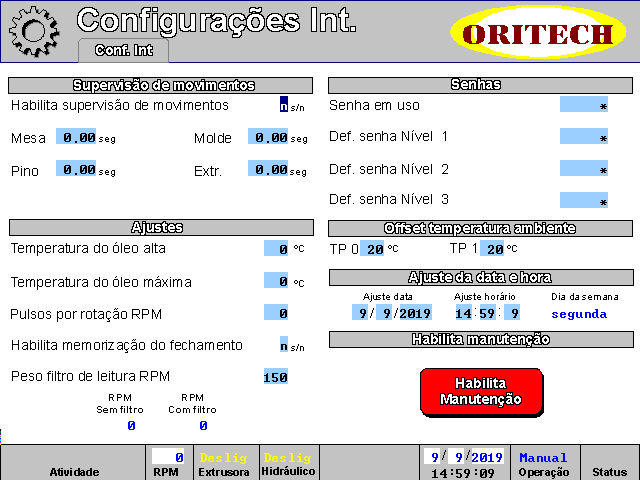
Task: Define the senha Nível 2 field
Action: [x=584, y=170]
